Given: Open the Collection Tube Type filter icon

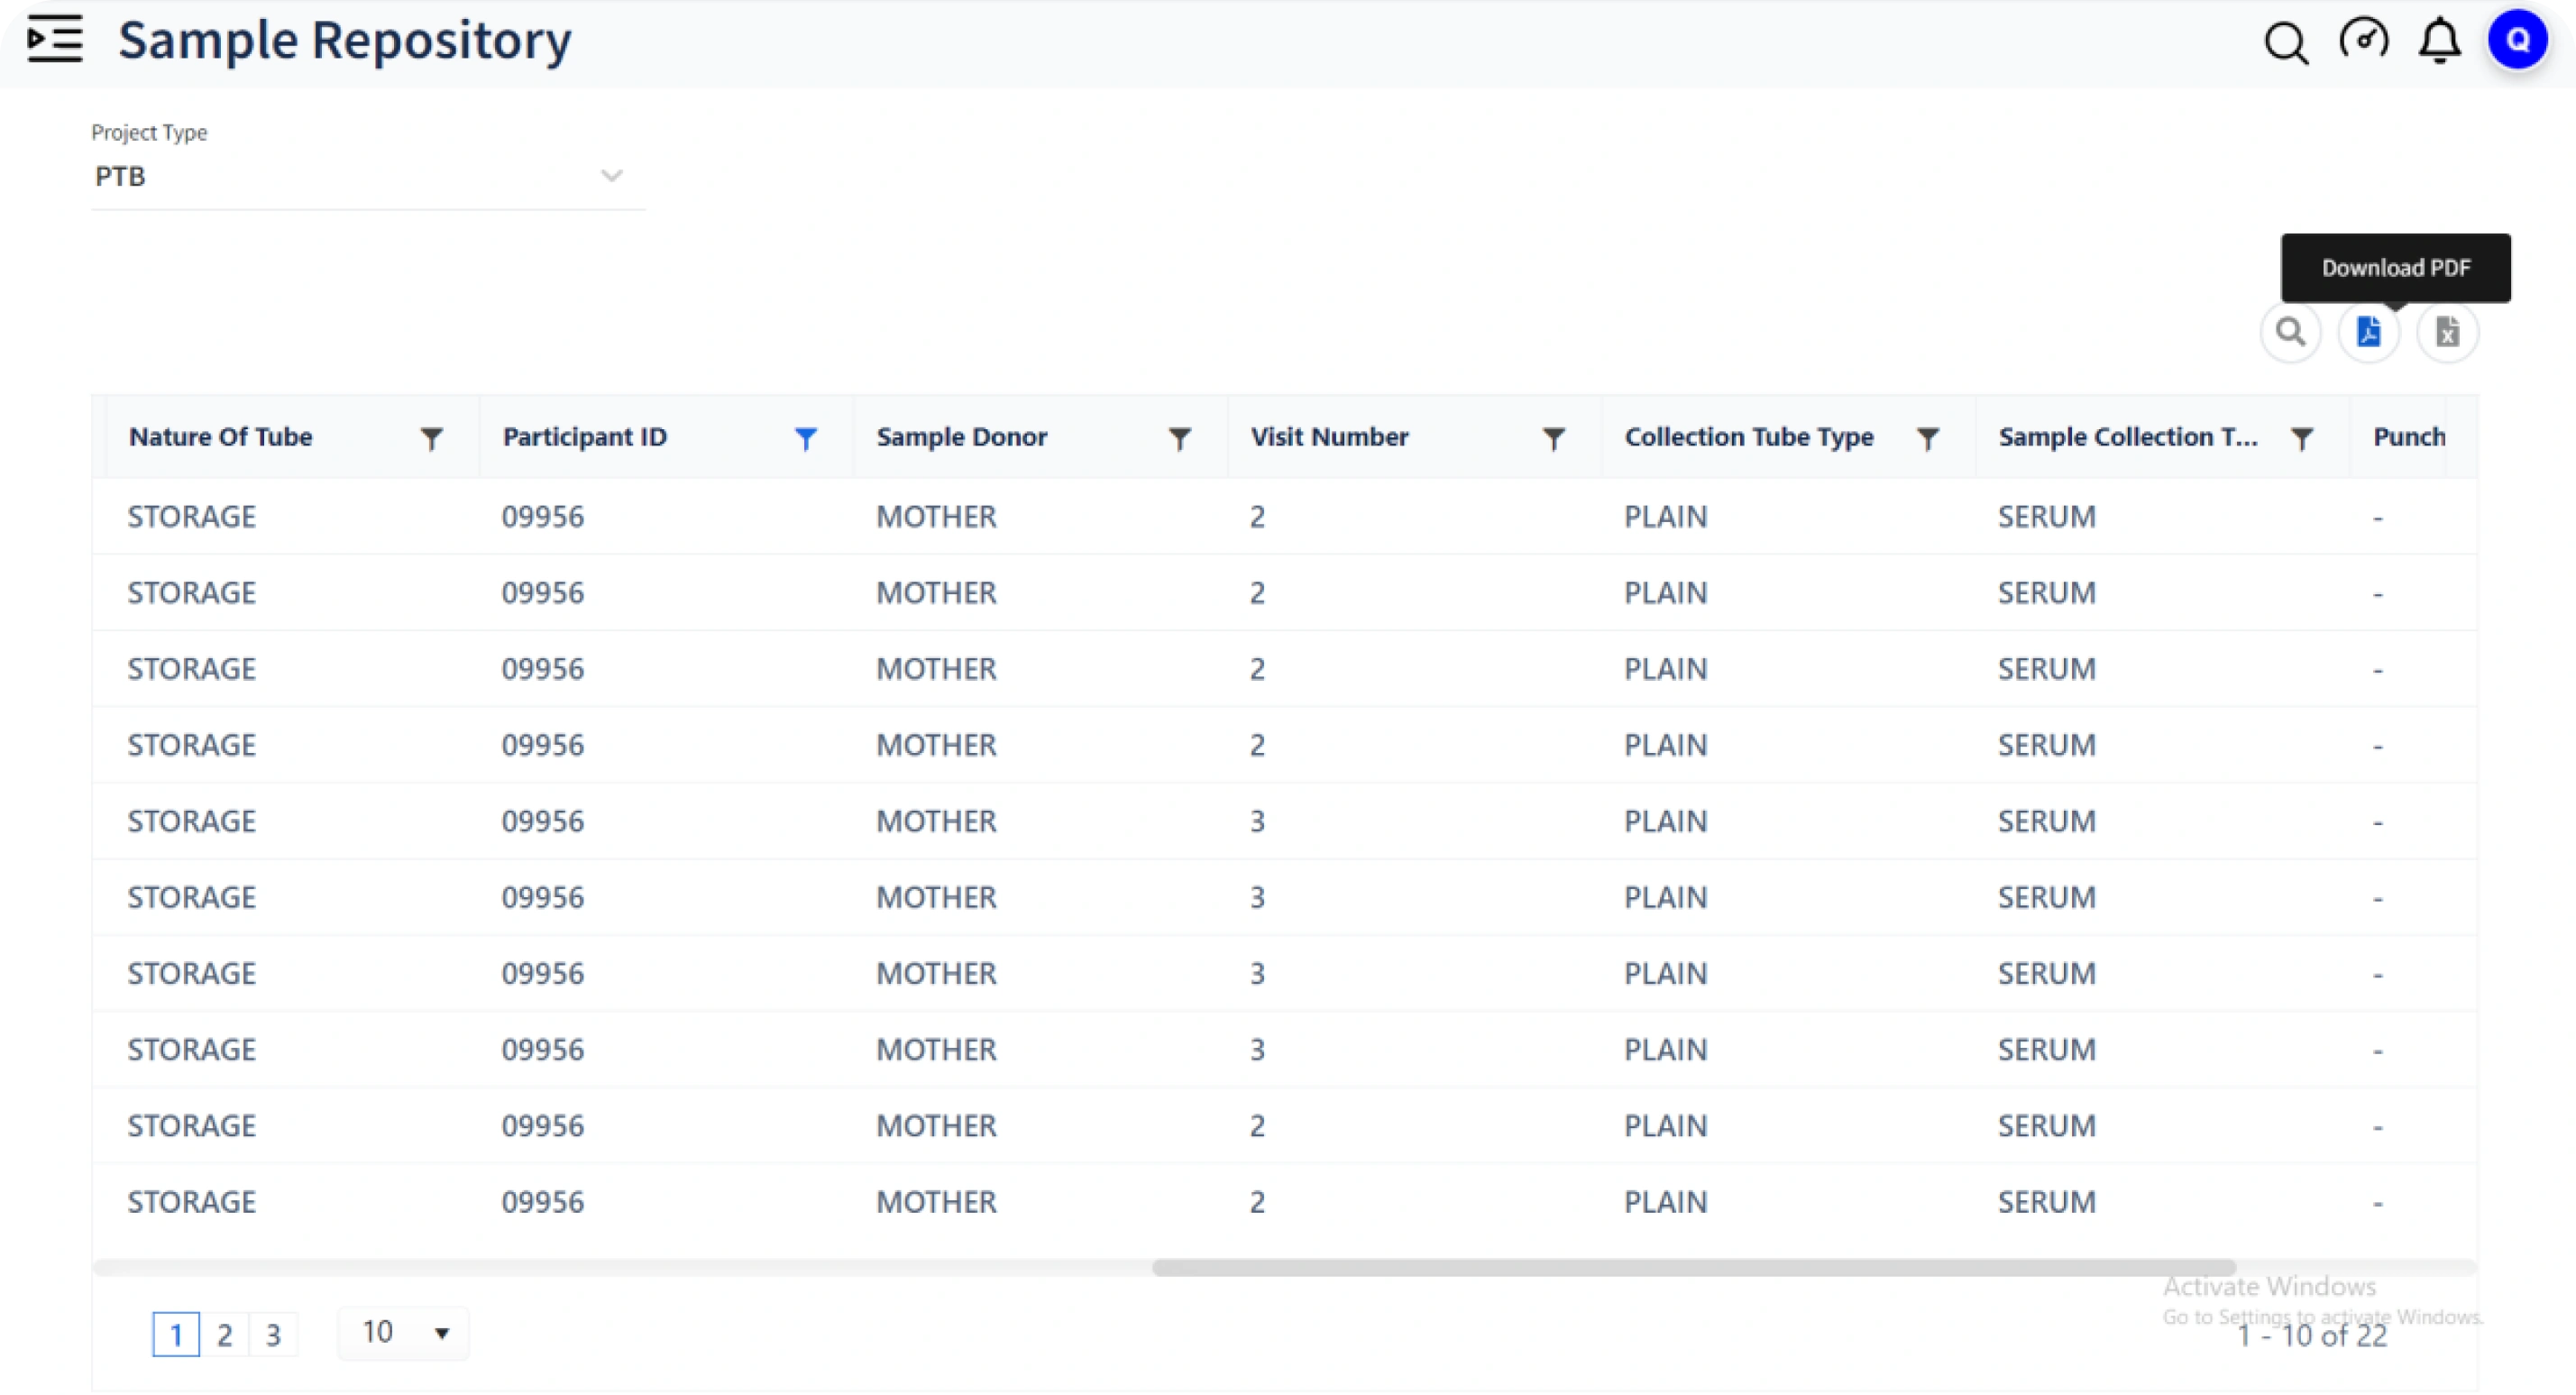Looking at the screenshot, I should [x=1927, y=438].
